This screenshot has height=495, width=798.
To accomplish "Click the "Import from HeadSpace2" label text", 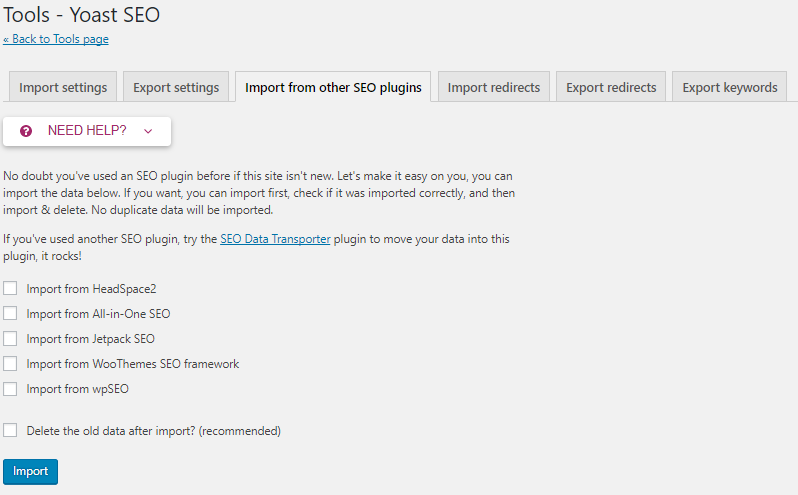I will point(91,289).
